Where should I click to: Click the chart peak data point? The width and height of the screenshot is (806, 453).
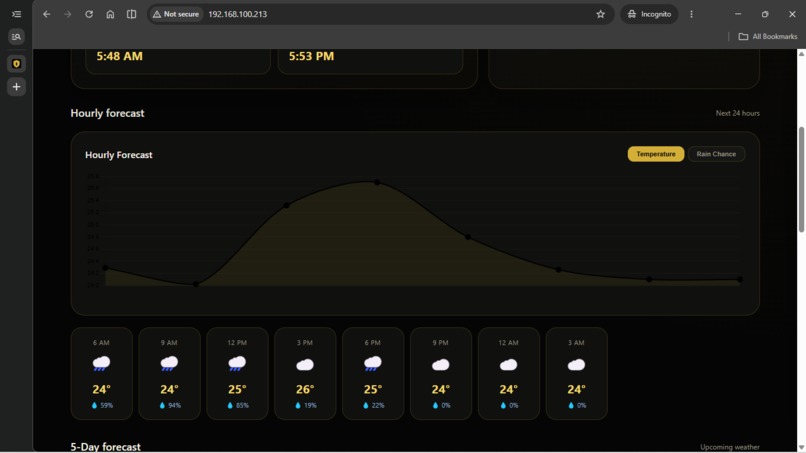click(377, 182)
